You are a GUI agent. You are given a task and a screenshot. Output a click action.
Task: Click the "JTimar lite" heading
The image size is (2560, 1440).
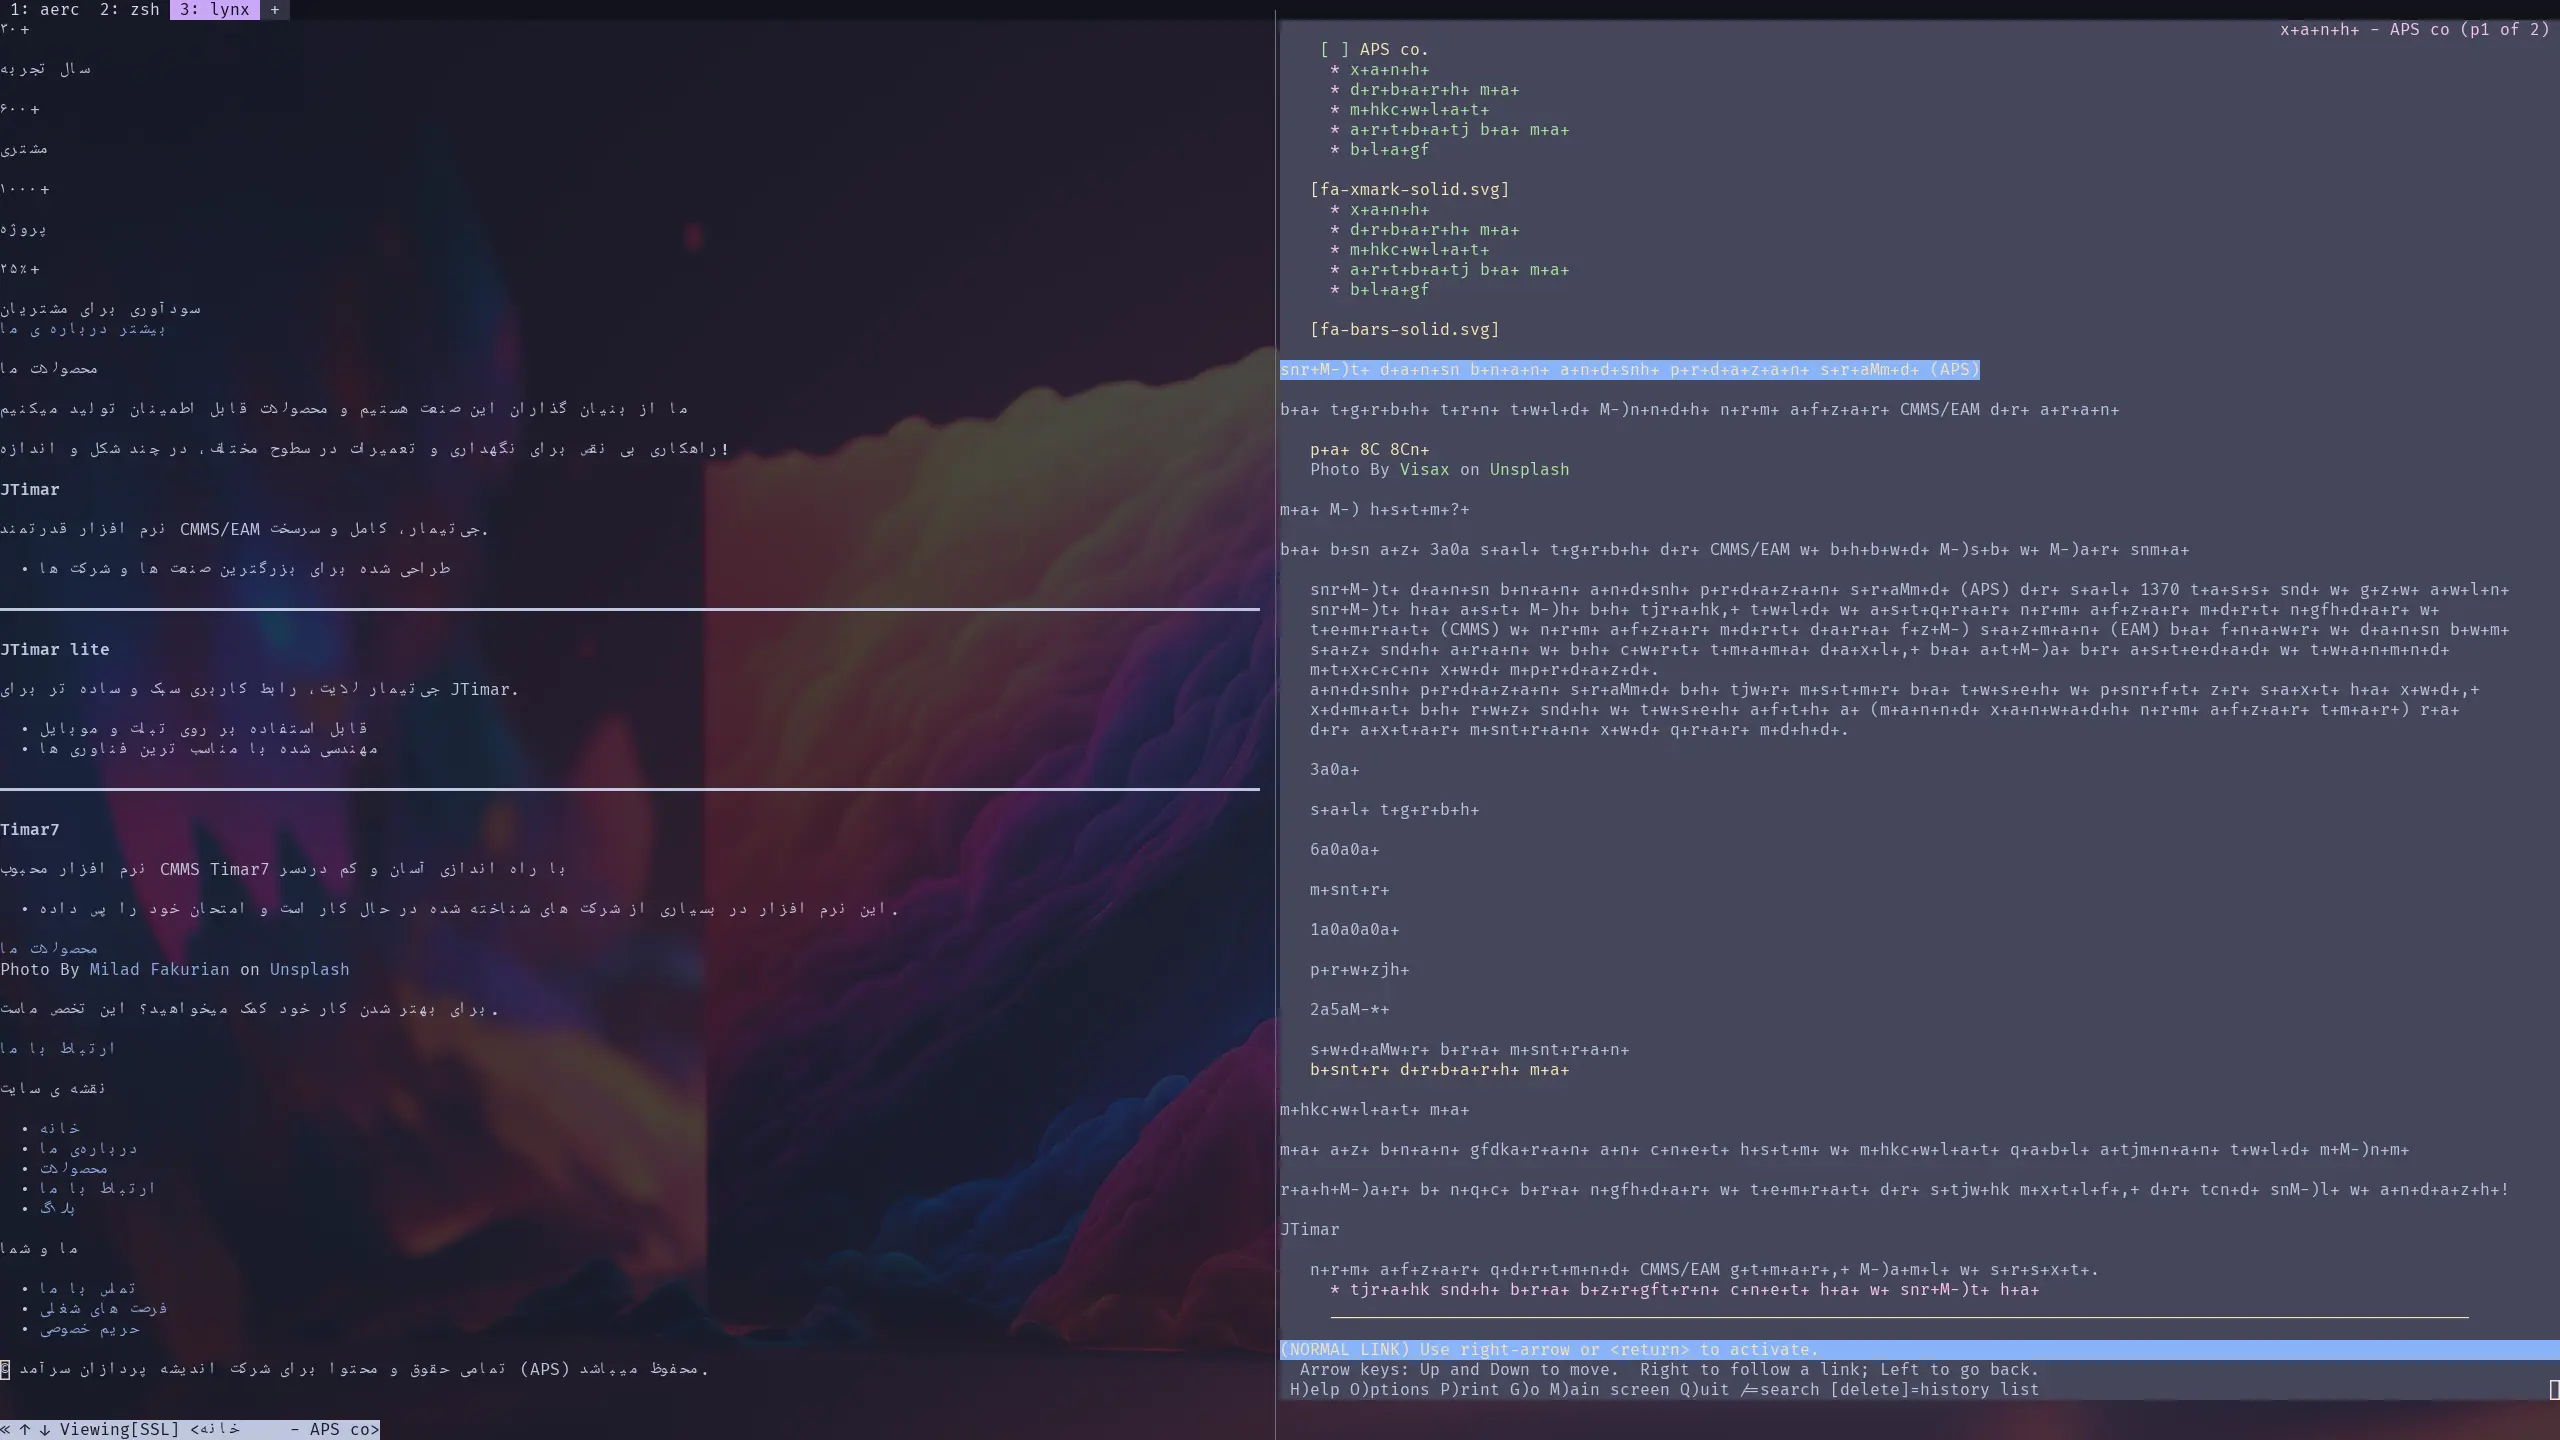(55, 649)
